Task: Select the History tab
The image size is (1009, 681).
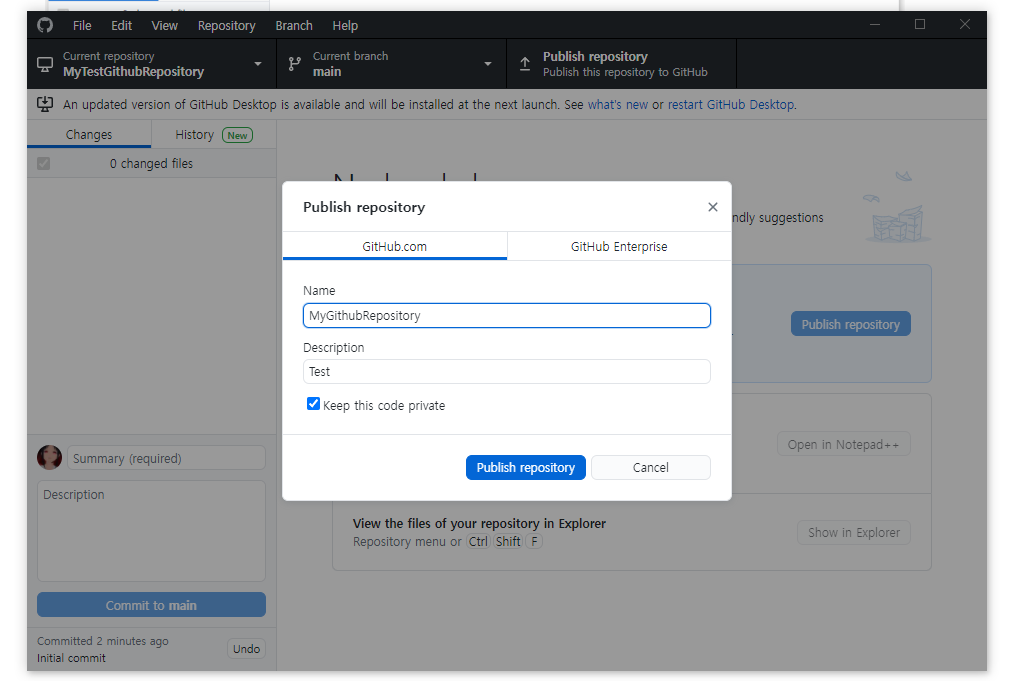Action: 214,135
